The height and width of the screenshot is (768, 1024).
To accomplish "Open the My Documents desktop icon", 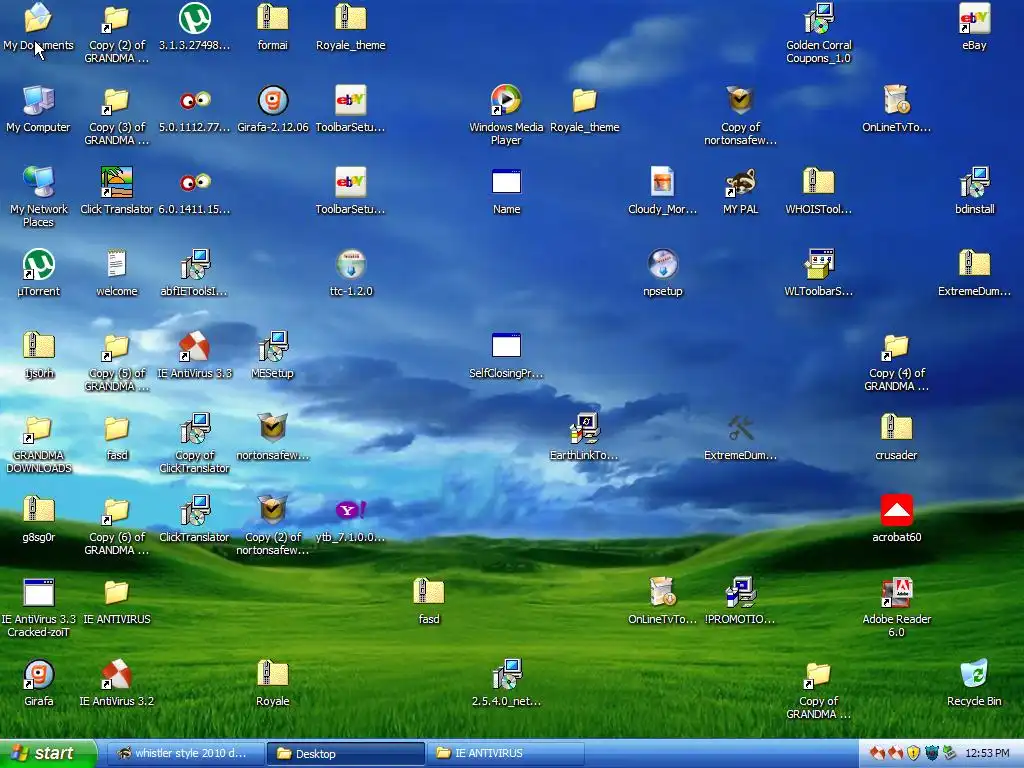I will click(x=38, y=26).
